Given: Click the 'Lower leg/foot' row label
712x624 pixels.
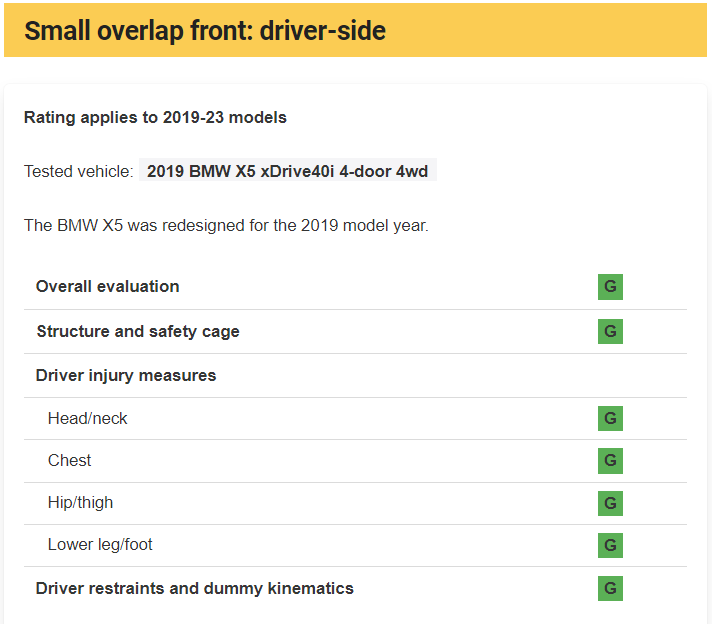Looking at the screenshot, I should 100,545.
